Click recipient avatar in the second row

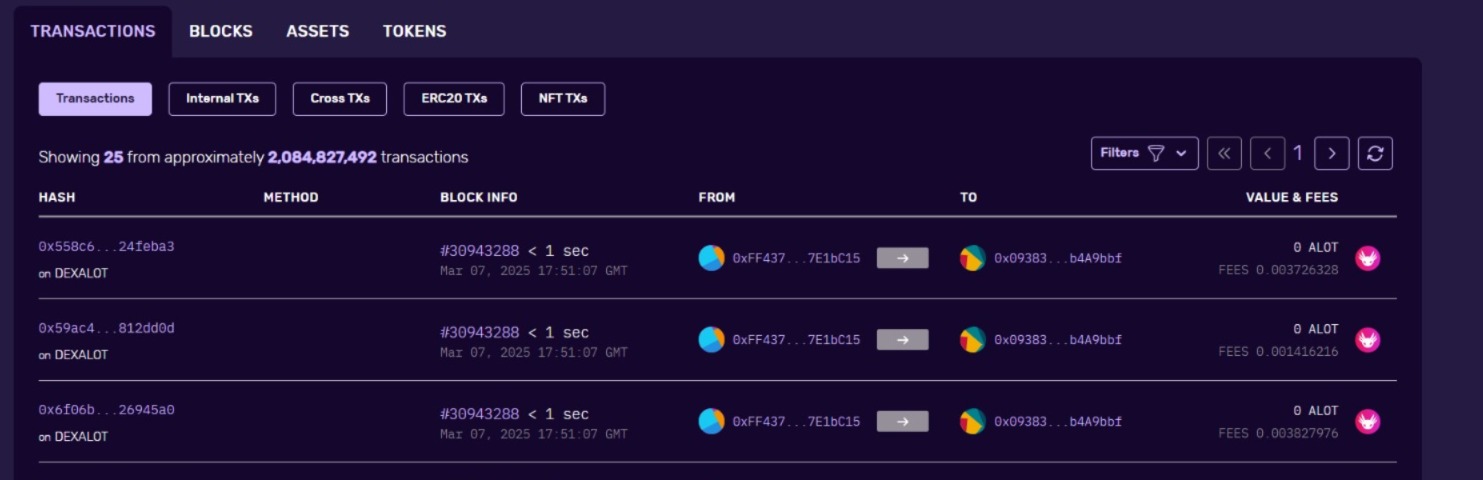point(972,340)
